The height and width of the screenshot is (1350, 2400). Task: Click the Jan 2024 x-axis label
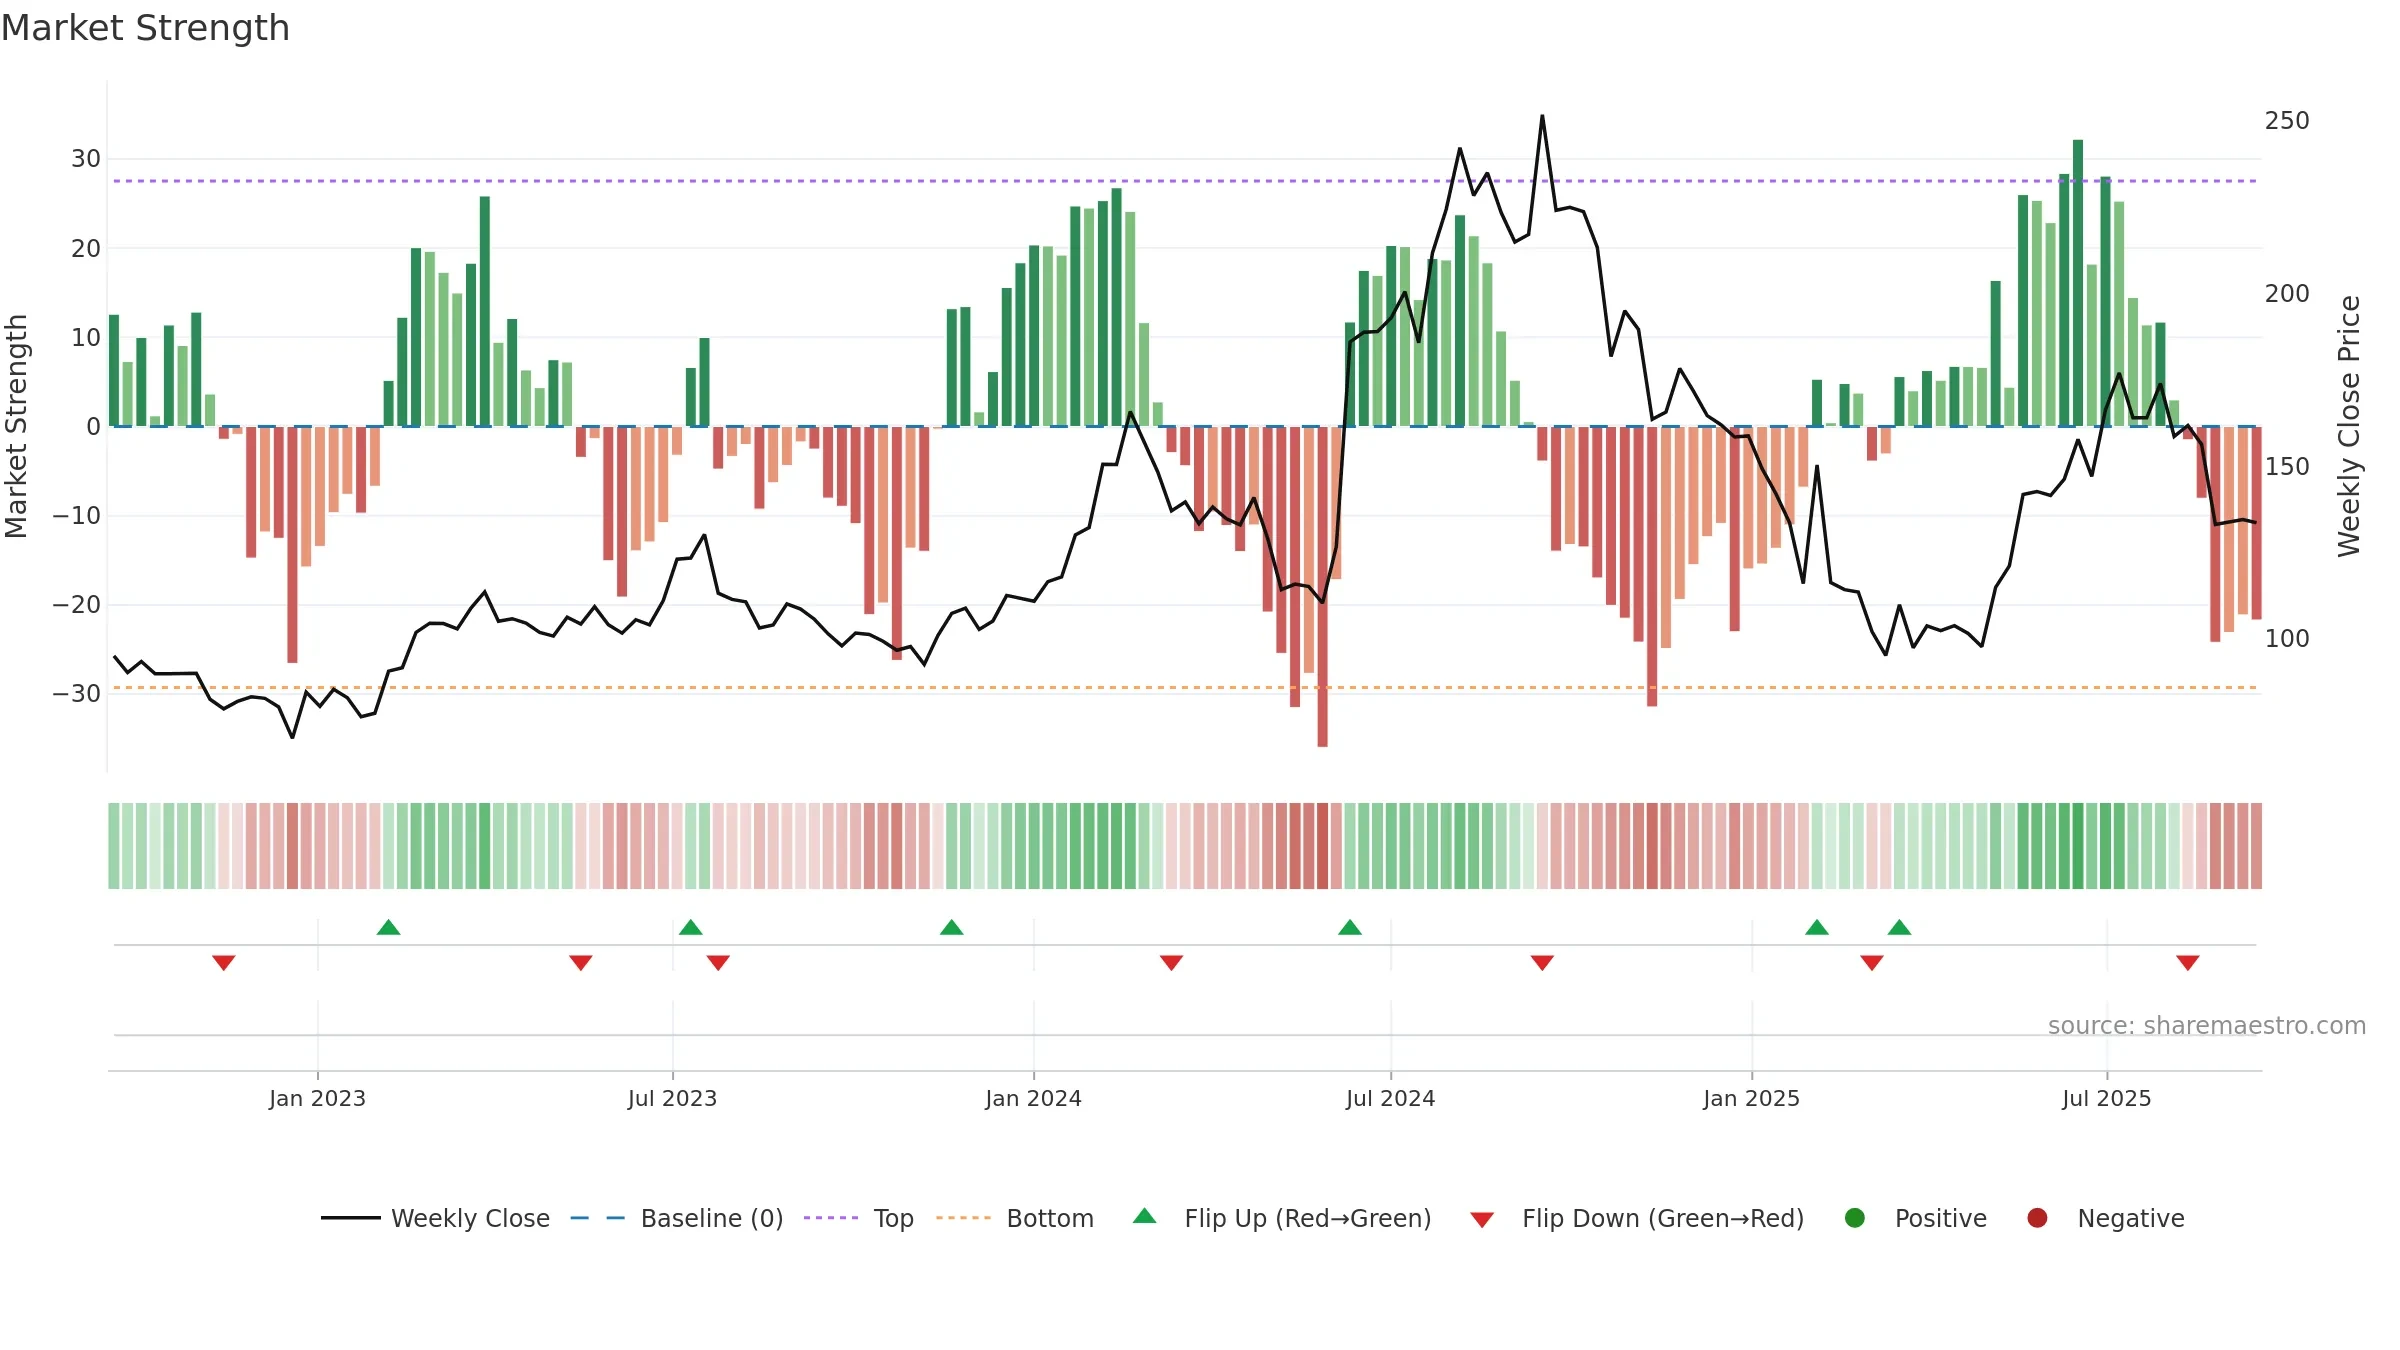point(1033,1098)
